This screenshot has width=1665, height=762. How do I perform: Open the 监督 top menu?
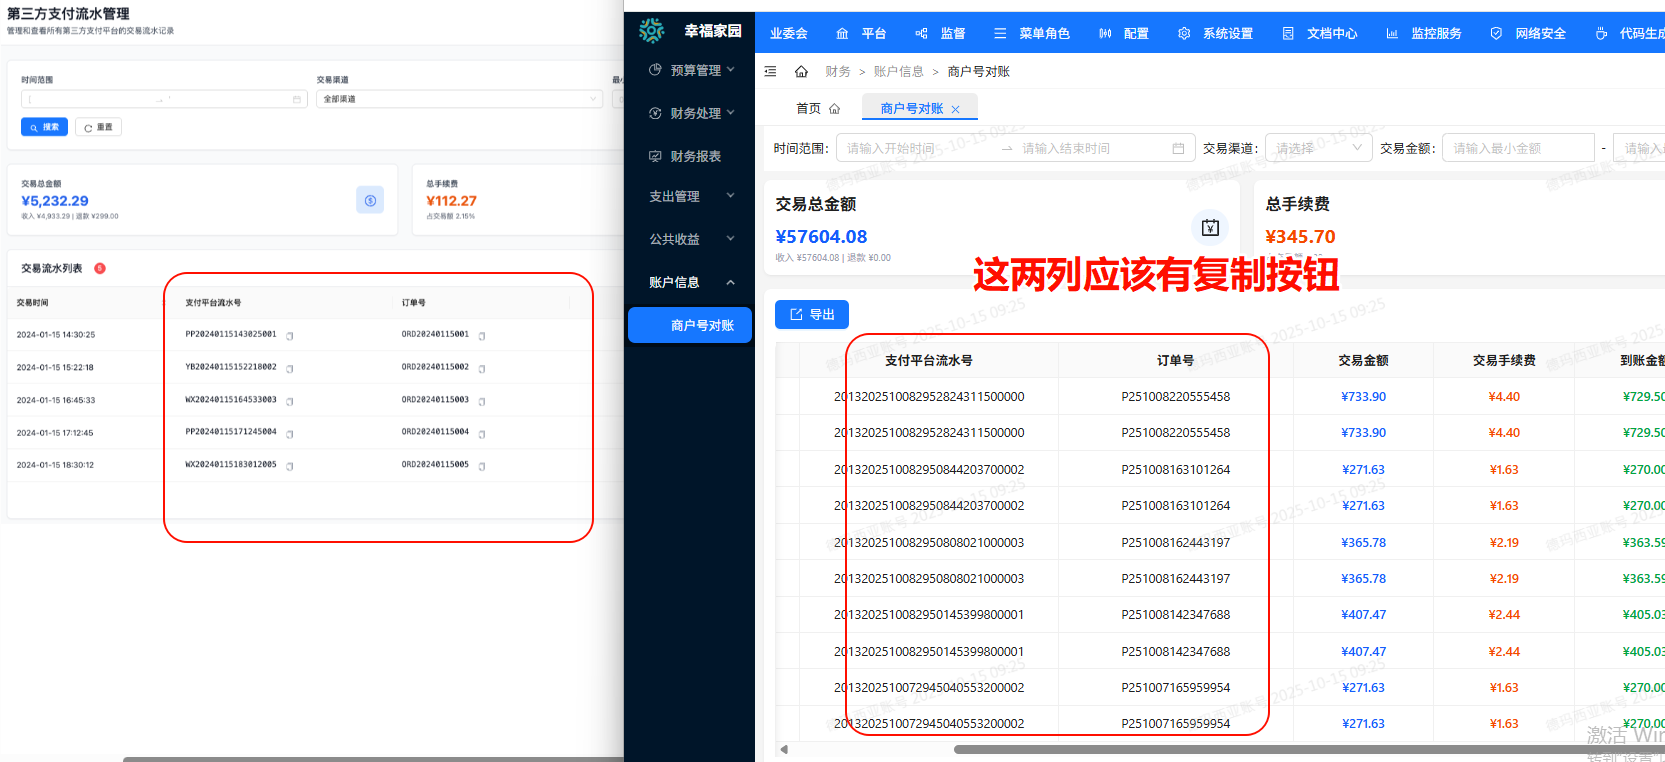pos(940,33)
